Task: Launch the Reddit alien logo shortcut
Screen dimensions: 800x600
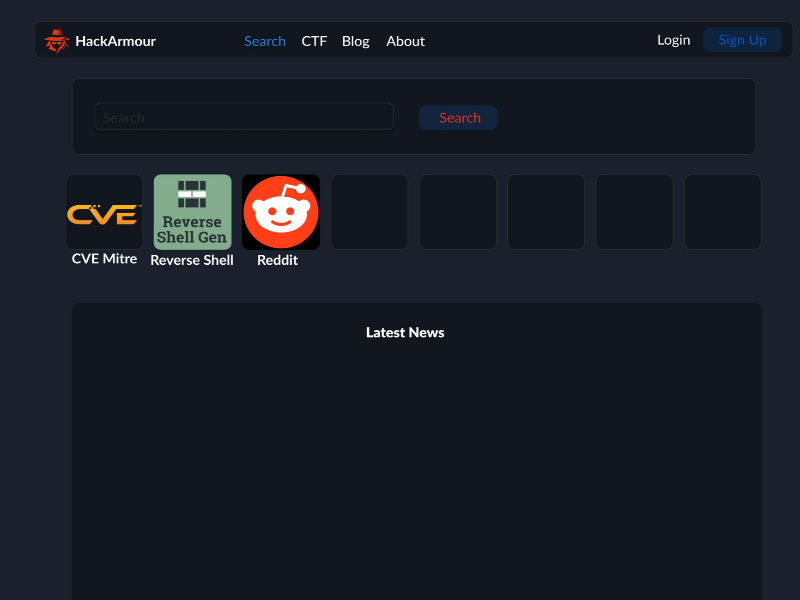Action: pos(281,213)
